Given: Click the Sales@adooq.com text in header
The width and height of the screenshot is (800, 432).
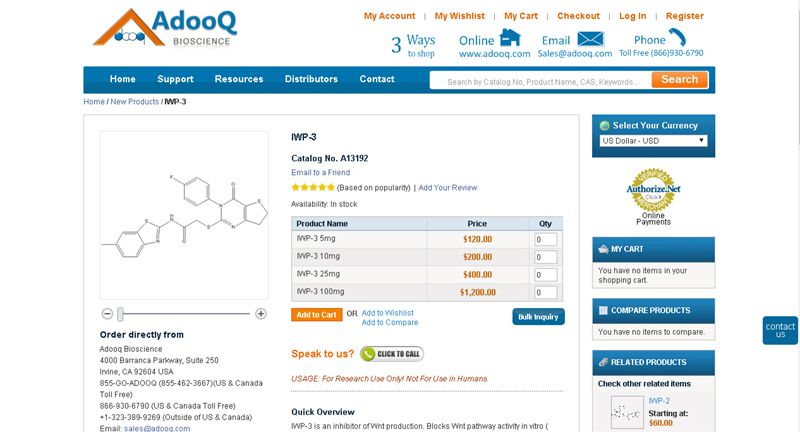Looking at the screenshot, I should coord(575,54).
